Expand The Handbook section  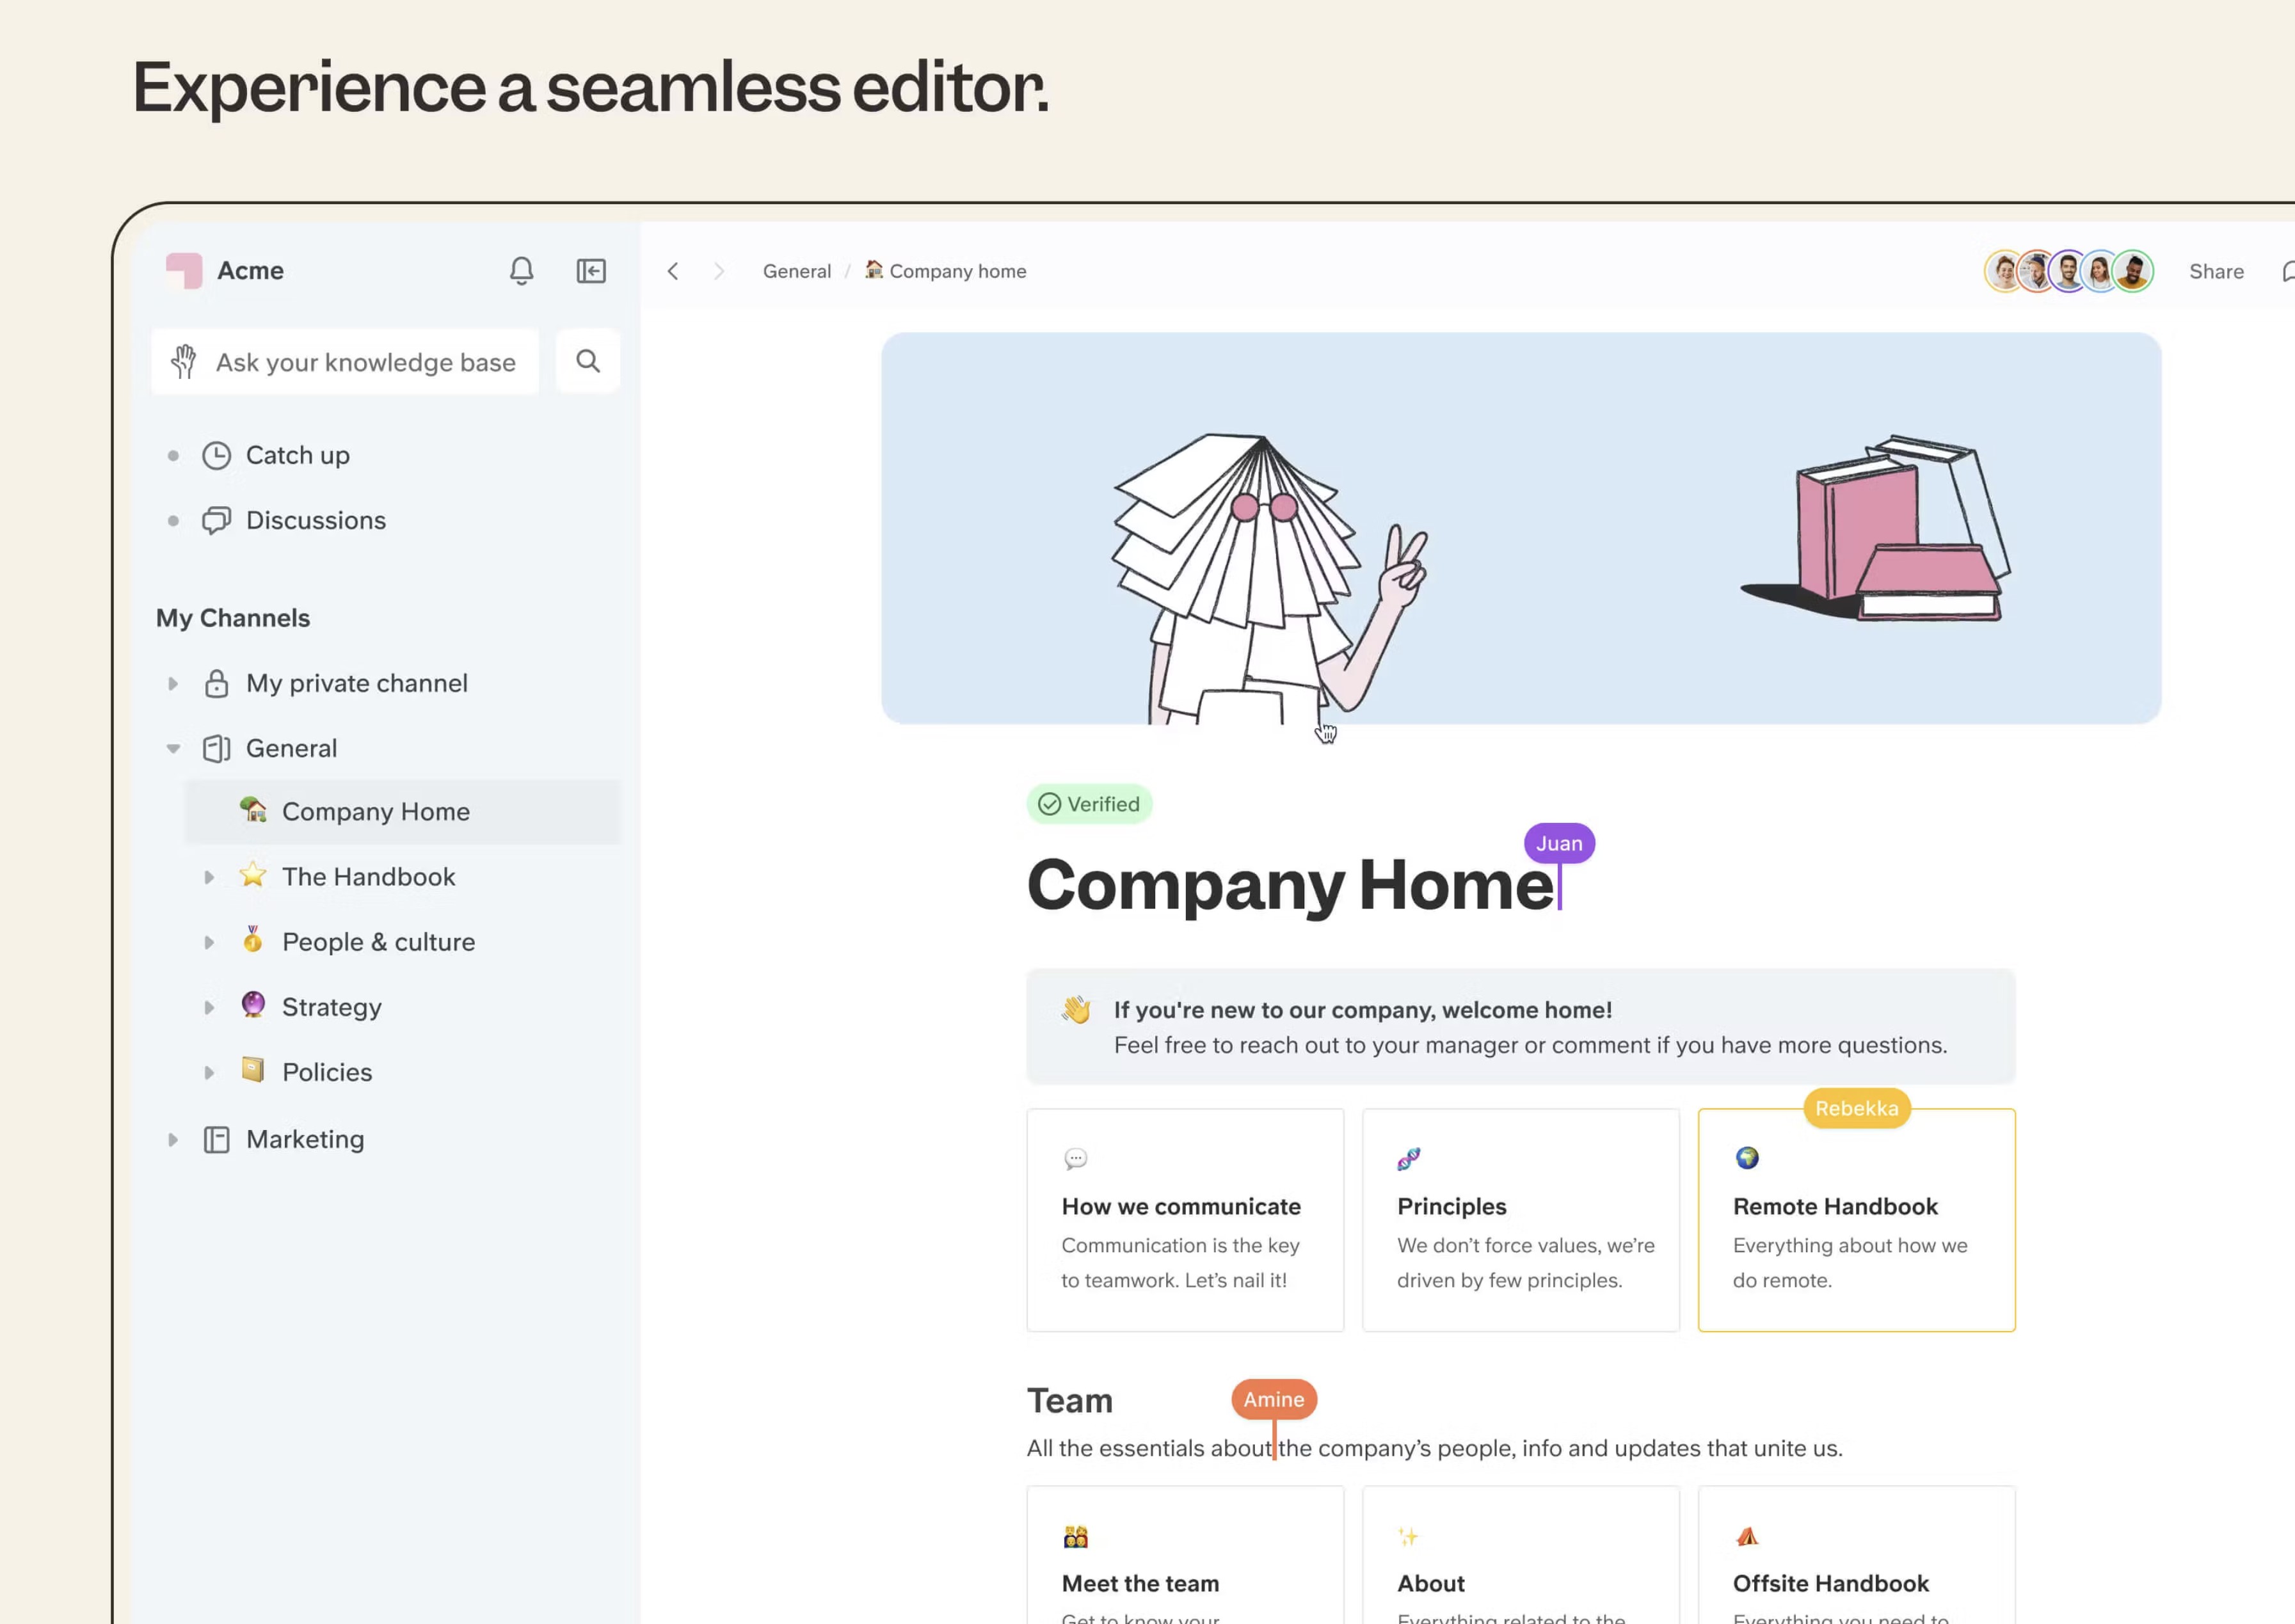[x=209, y=877]
